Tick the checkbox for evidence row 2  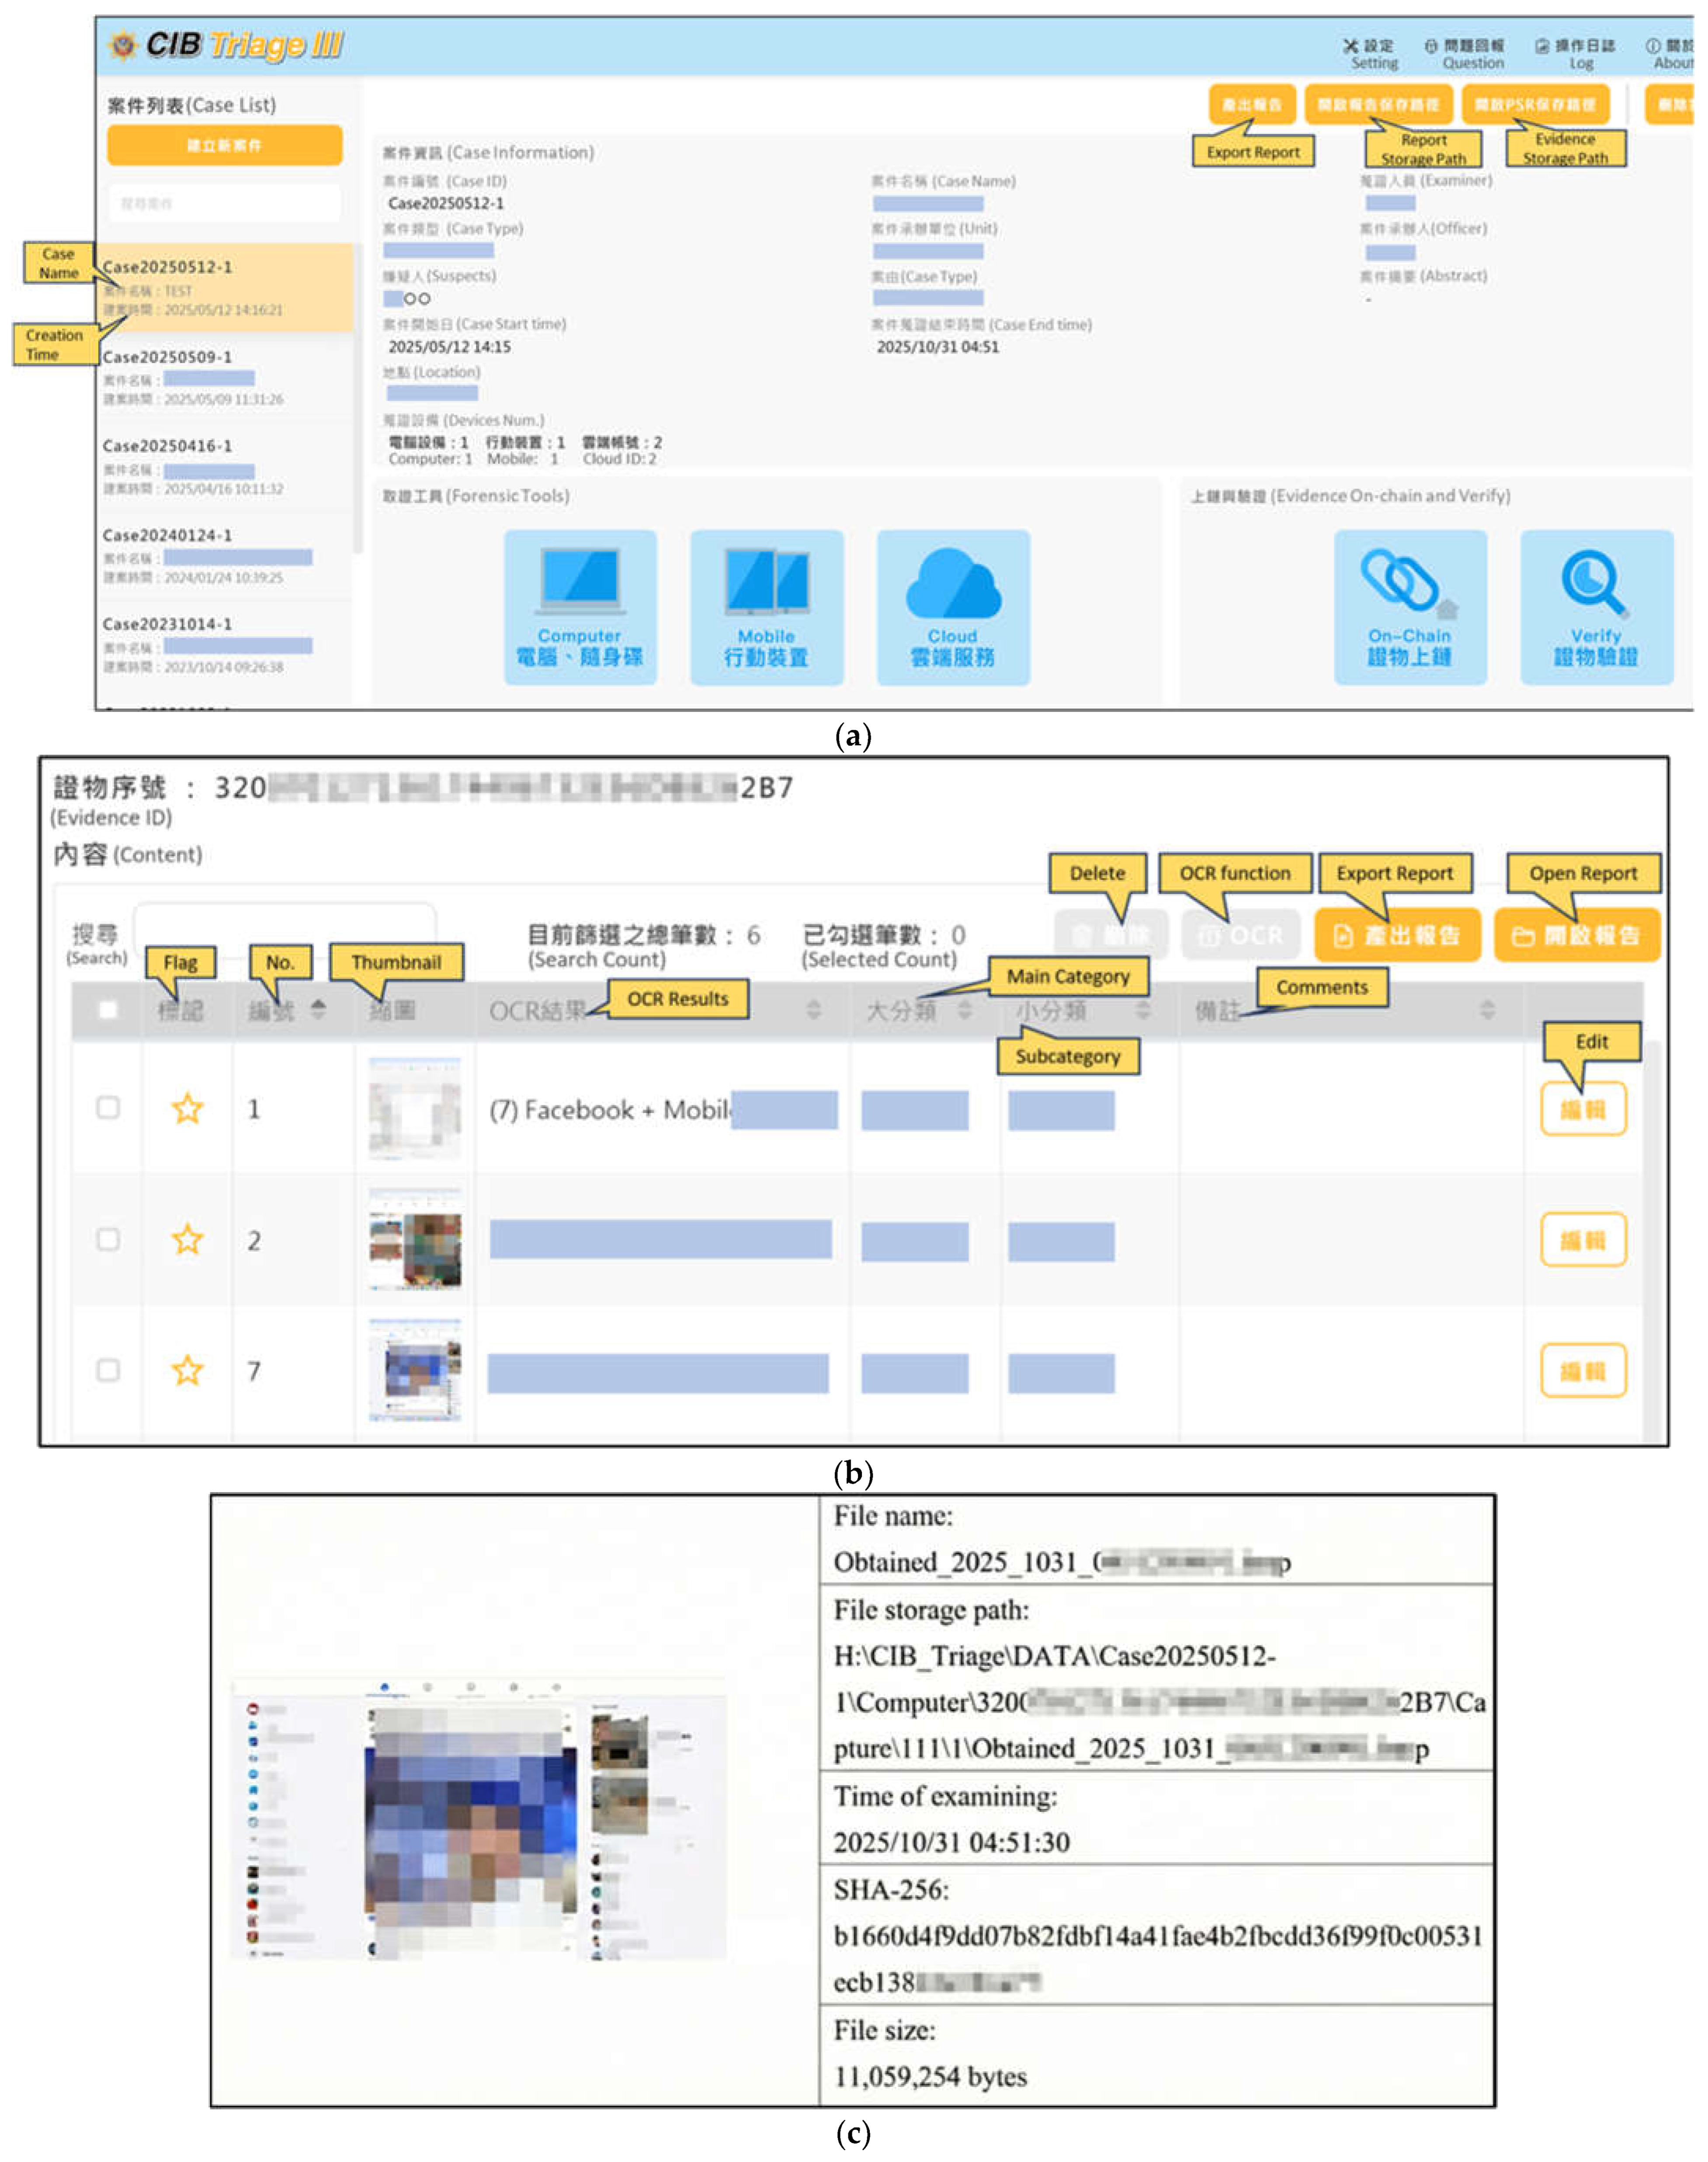[108, 1240]
